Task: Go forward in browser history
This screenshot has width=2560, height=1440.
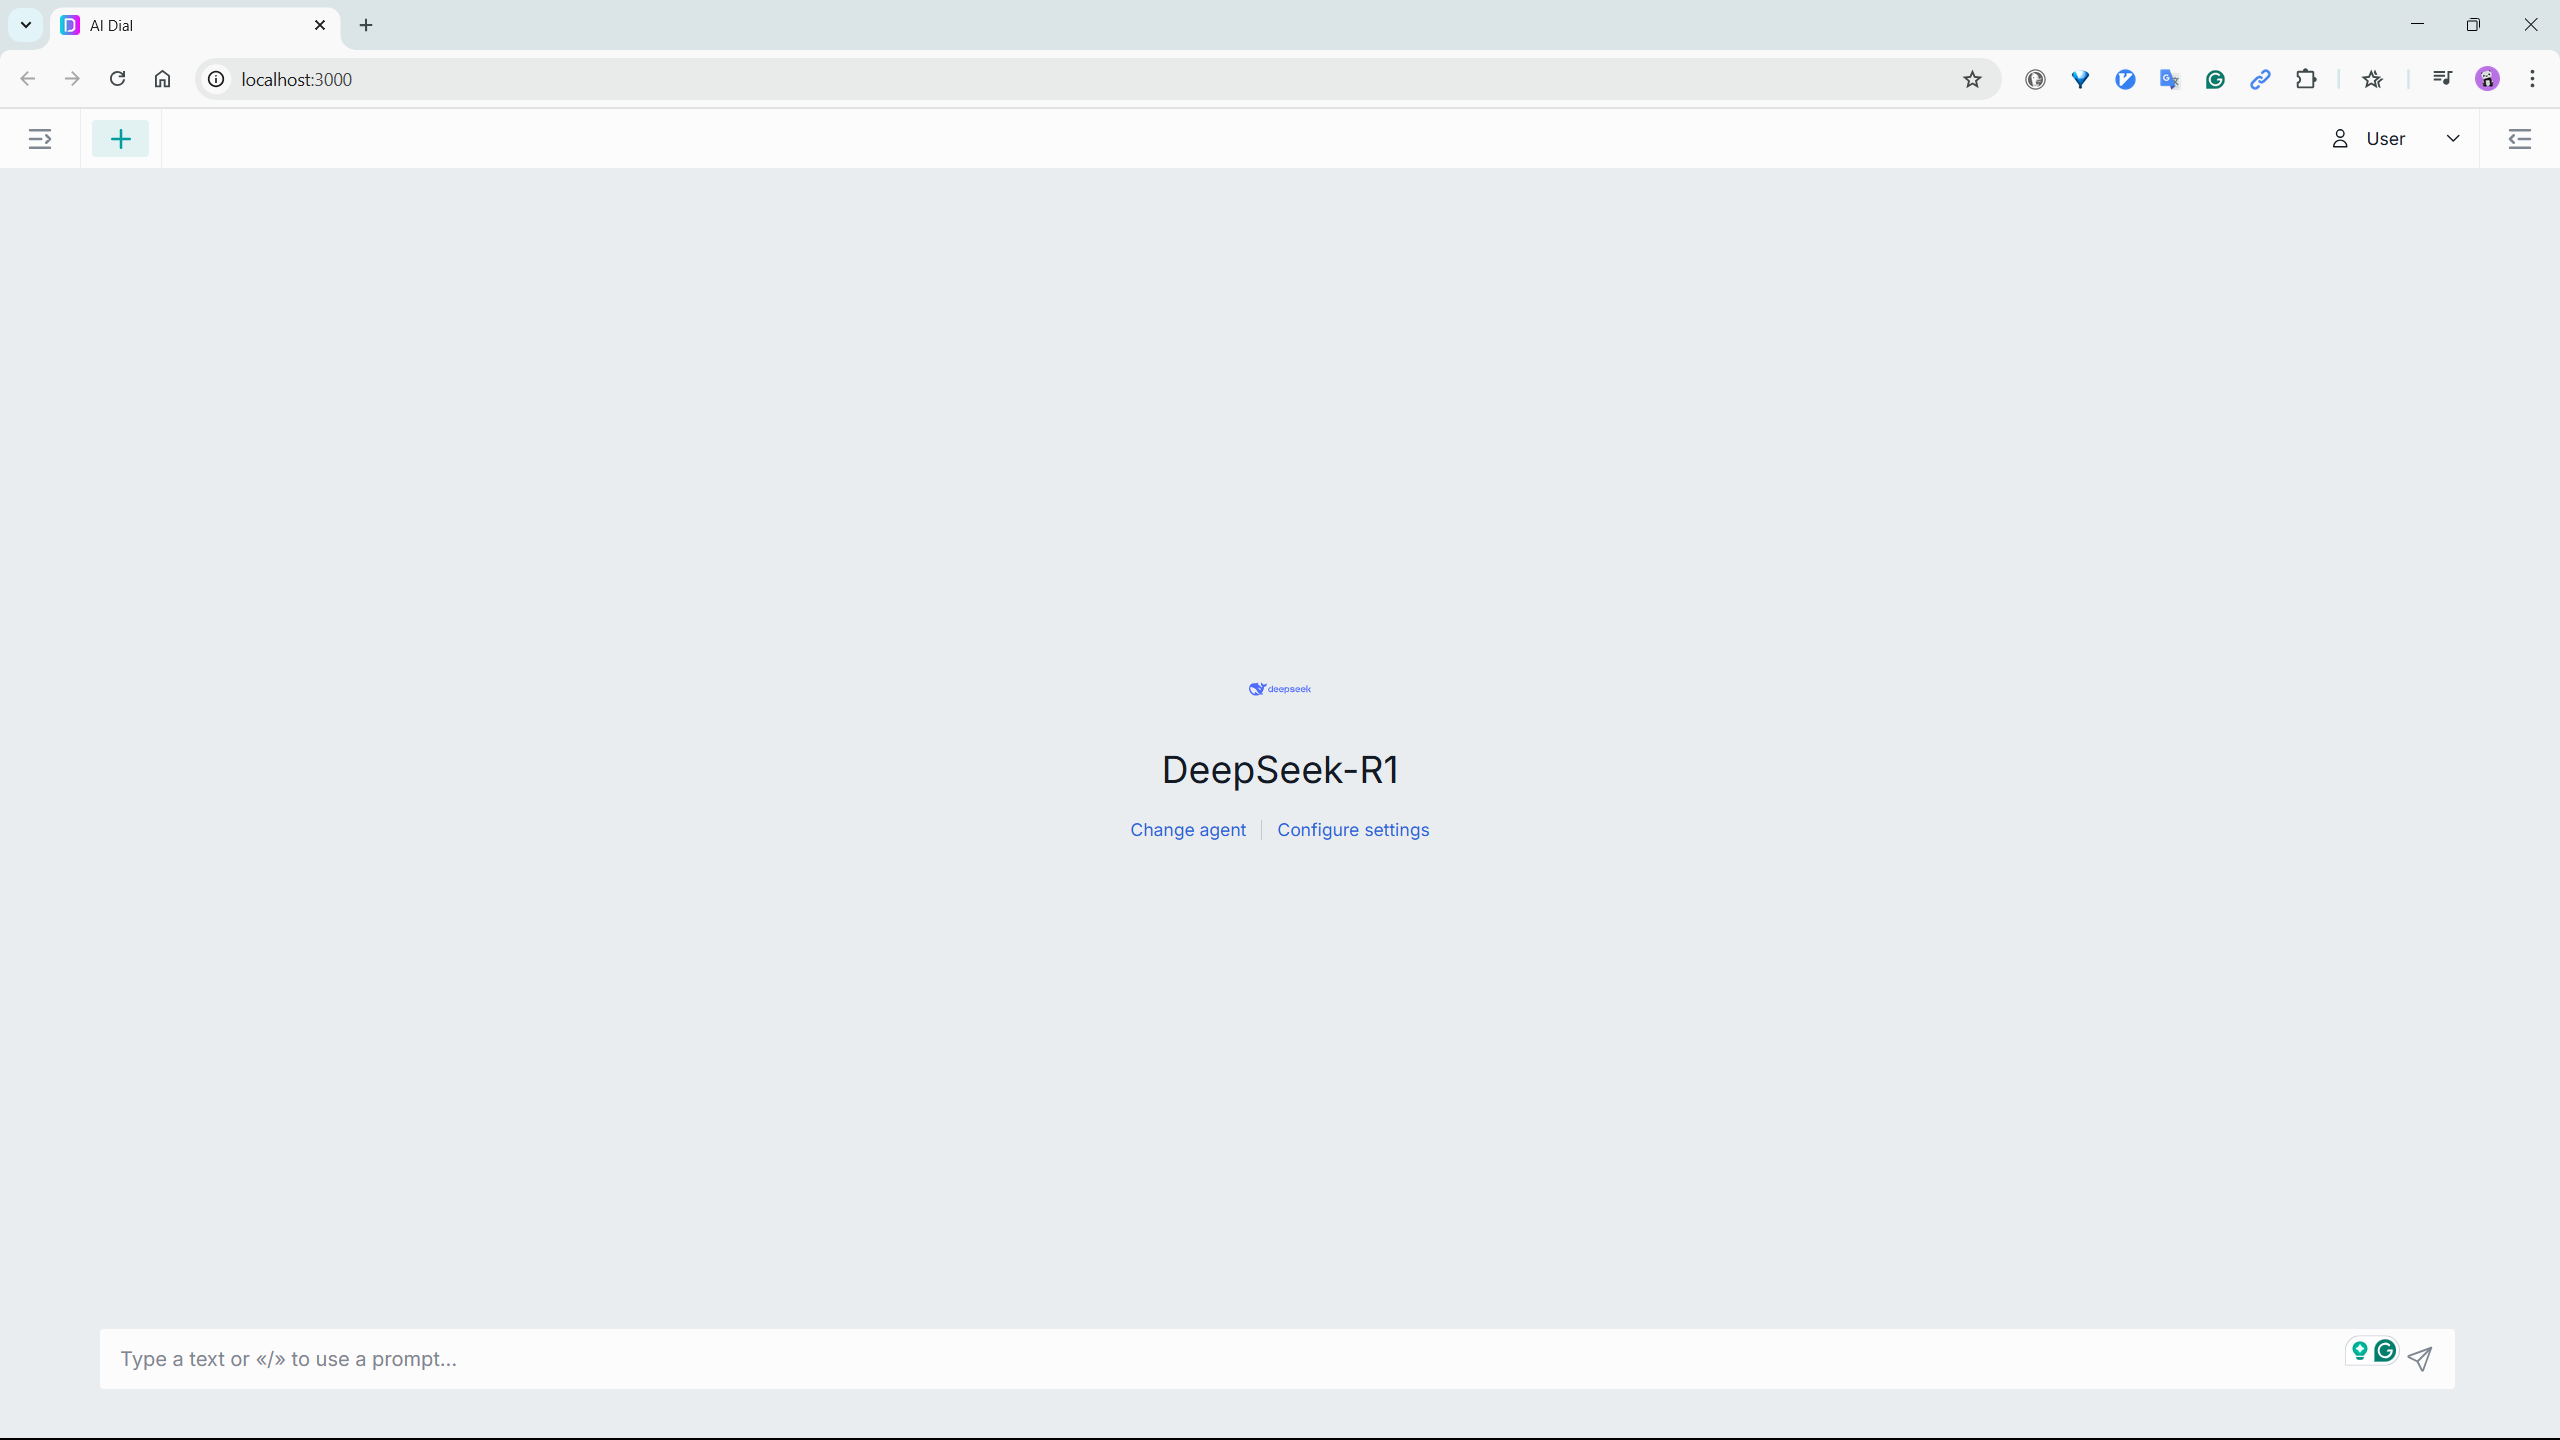Action: coord(72,79)
